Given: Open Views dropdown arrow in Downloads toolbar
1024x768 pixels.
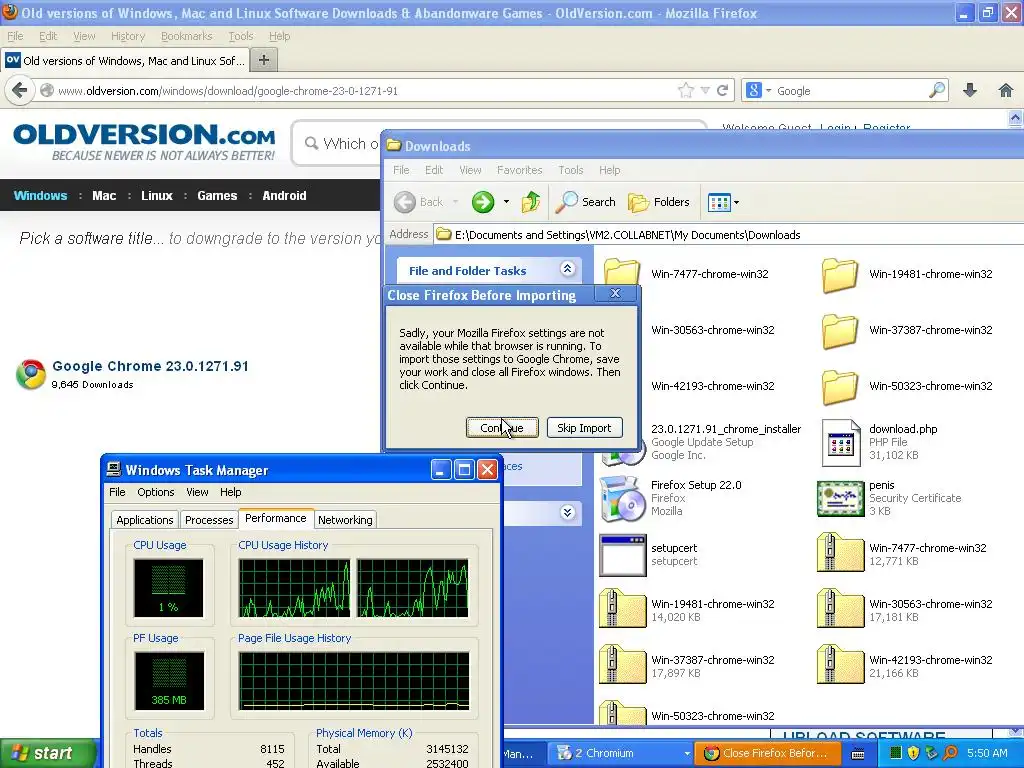Looking at the screenshot, I should tap(737, 202).
